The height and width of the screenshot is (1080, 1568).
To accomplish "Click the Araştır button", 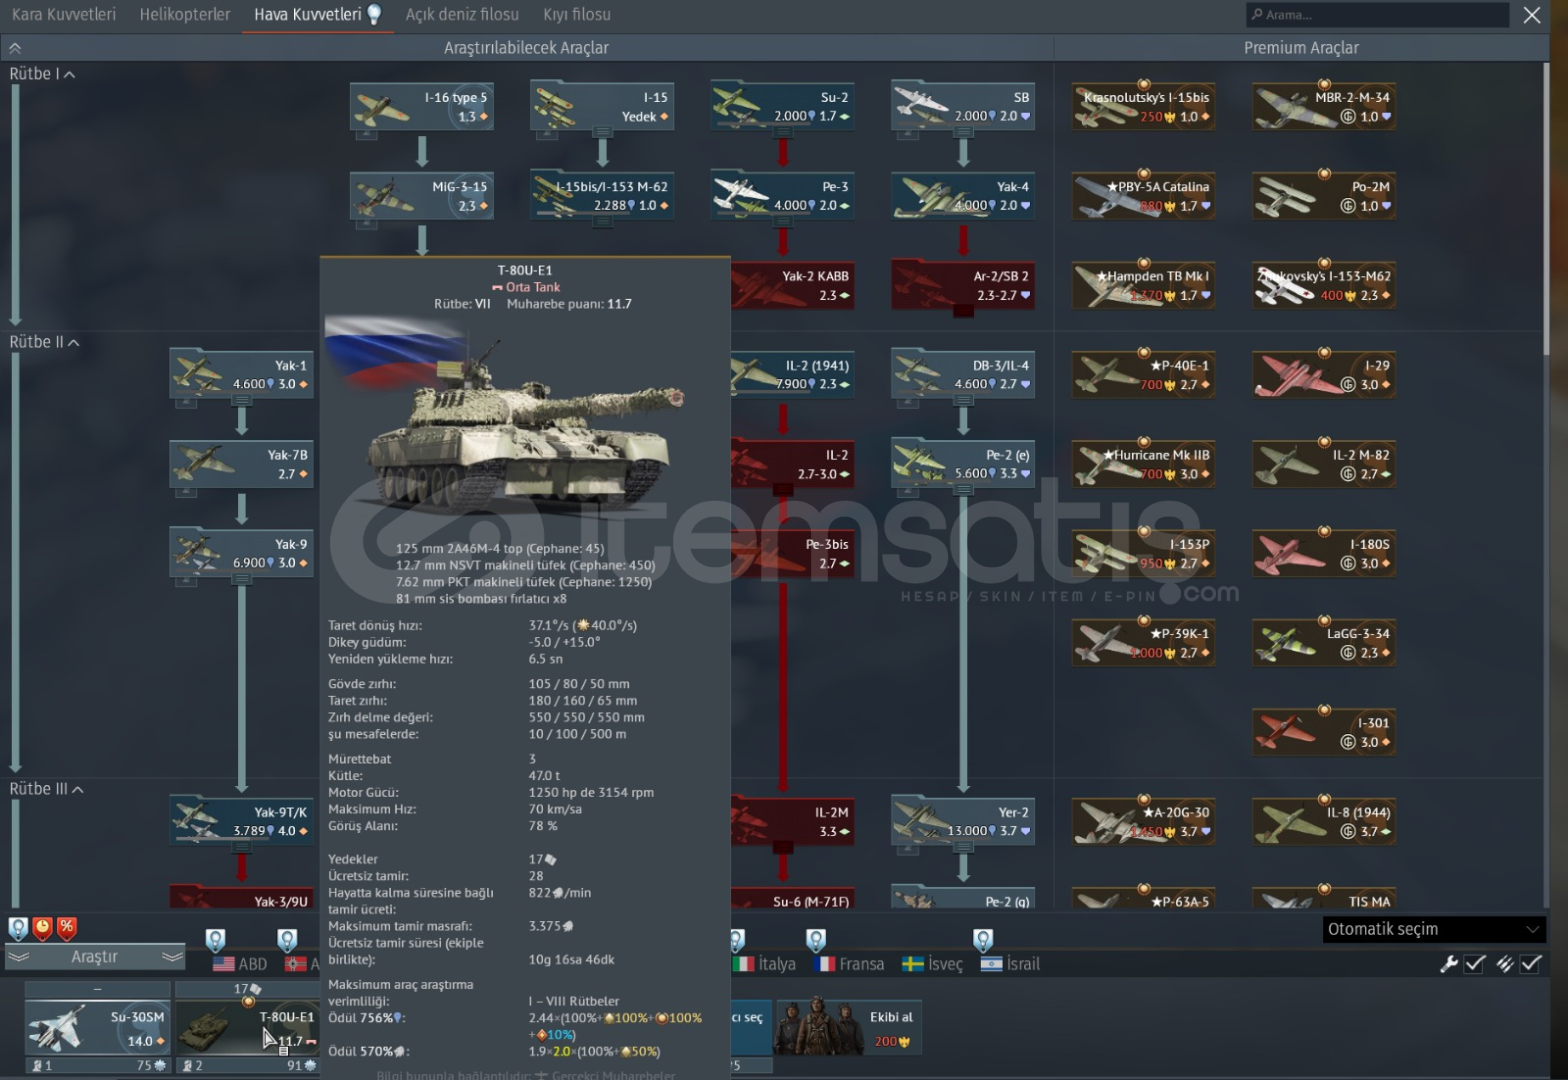I will click(95, 957).
